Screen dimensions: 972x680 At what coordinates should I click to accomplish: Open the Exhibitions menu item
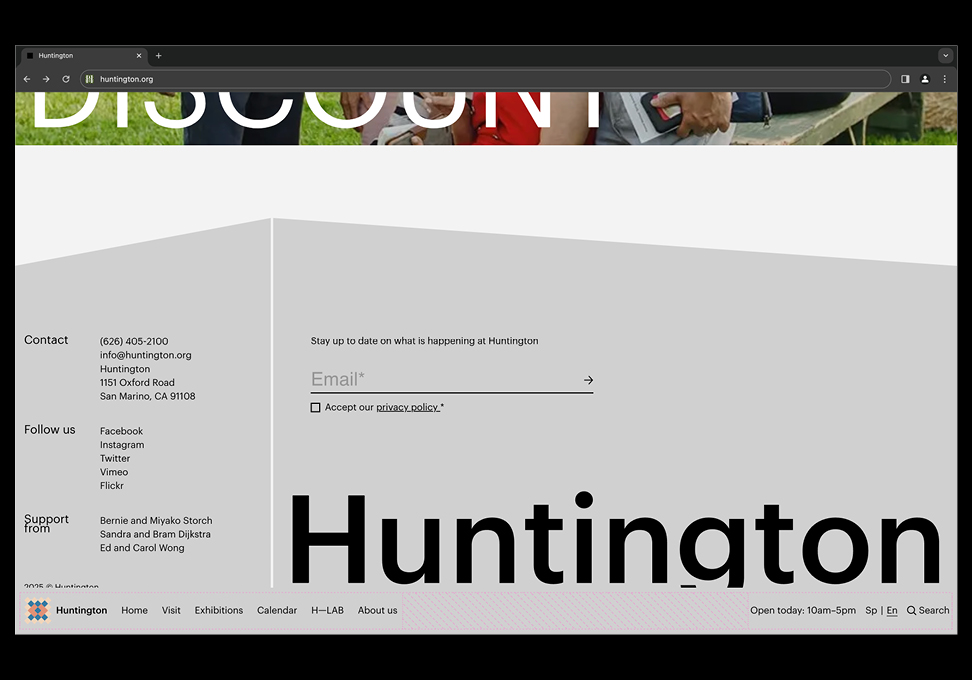219,610
